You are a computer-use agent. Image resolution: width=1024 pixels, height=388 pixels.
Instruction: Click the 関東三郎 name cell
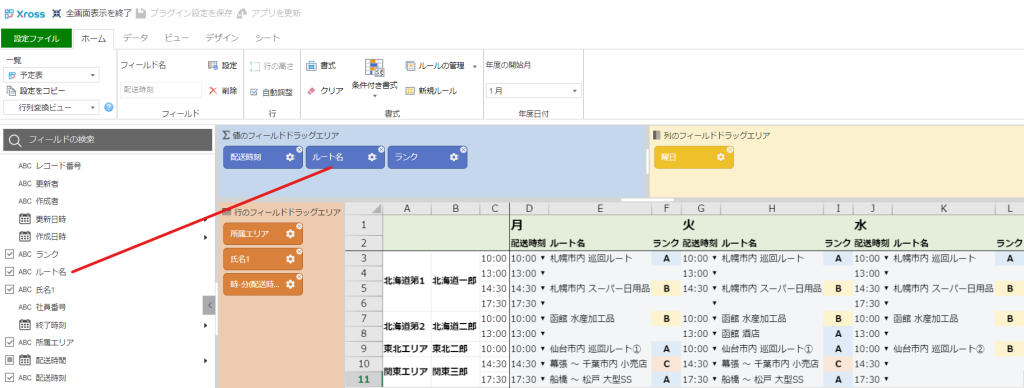[x=455, y=371]
